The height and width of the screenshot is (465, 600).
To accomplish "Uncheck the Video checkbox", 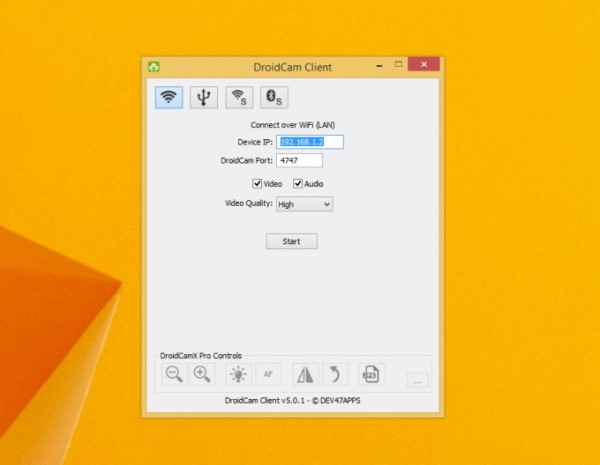I will pos(257,184).
